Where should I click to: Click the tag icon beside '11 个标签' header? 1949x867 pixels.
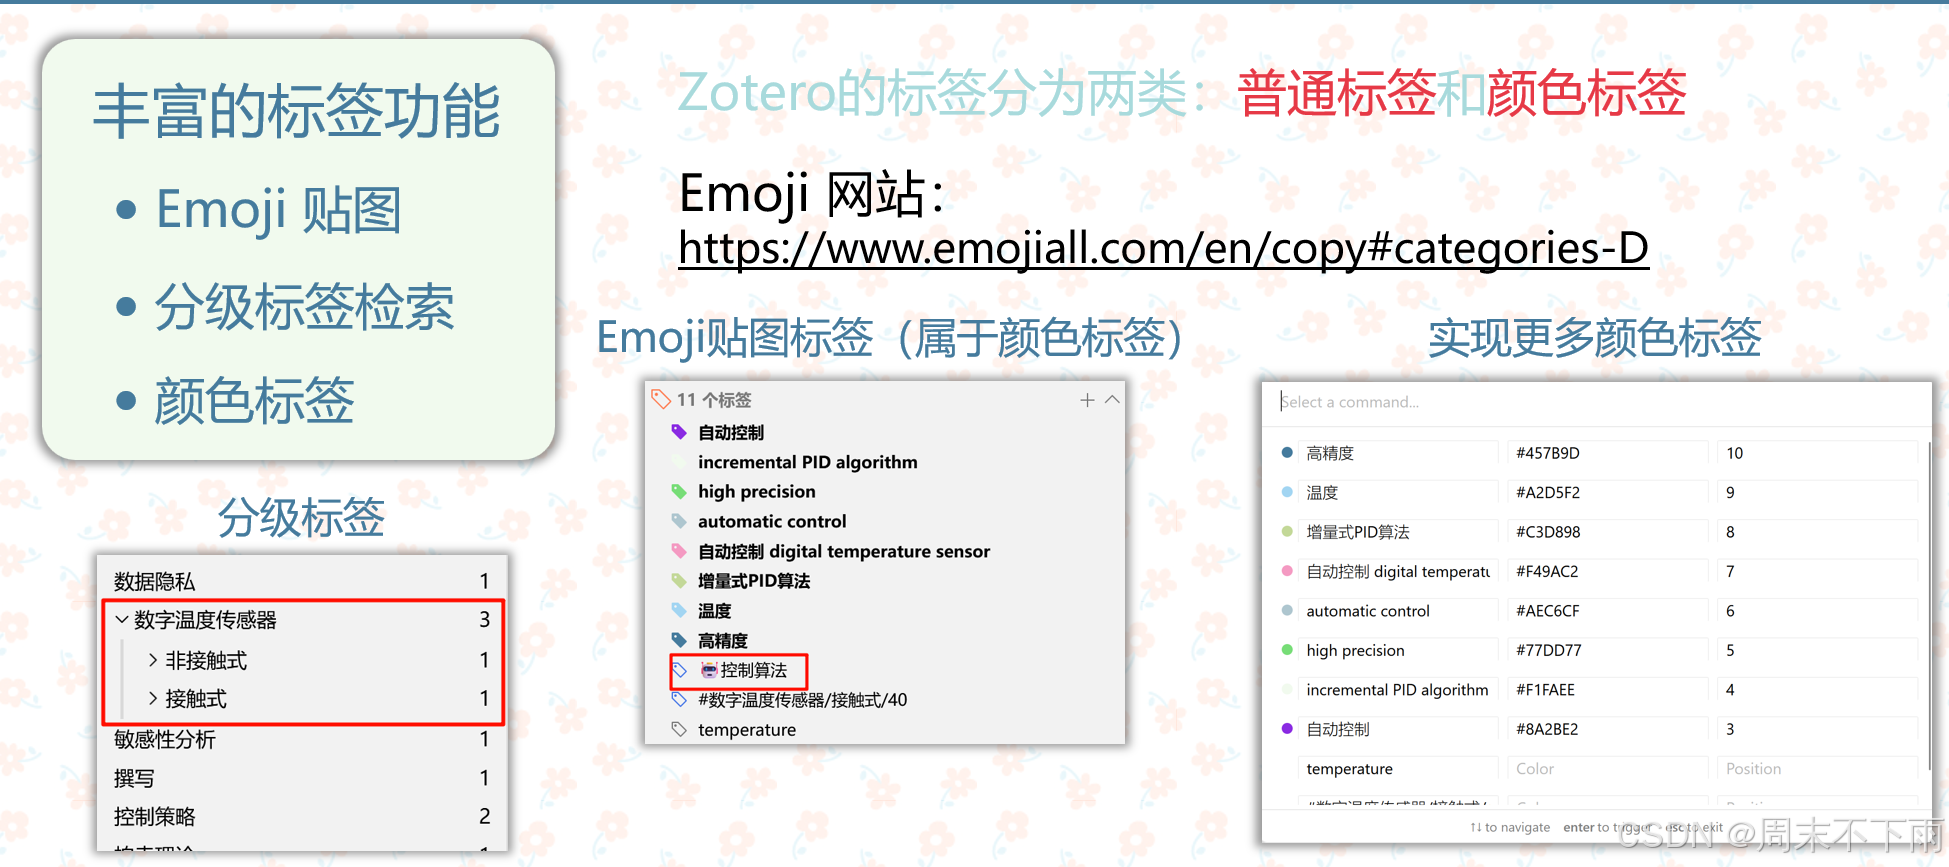661,400
